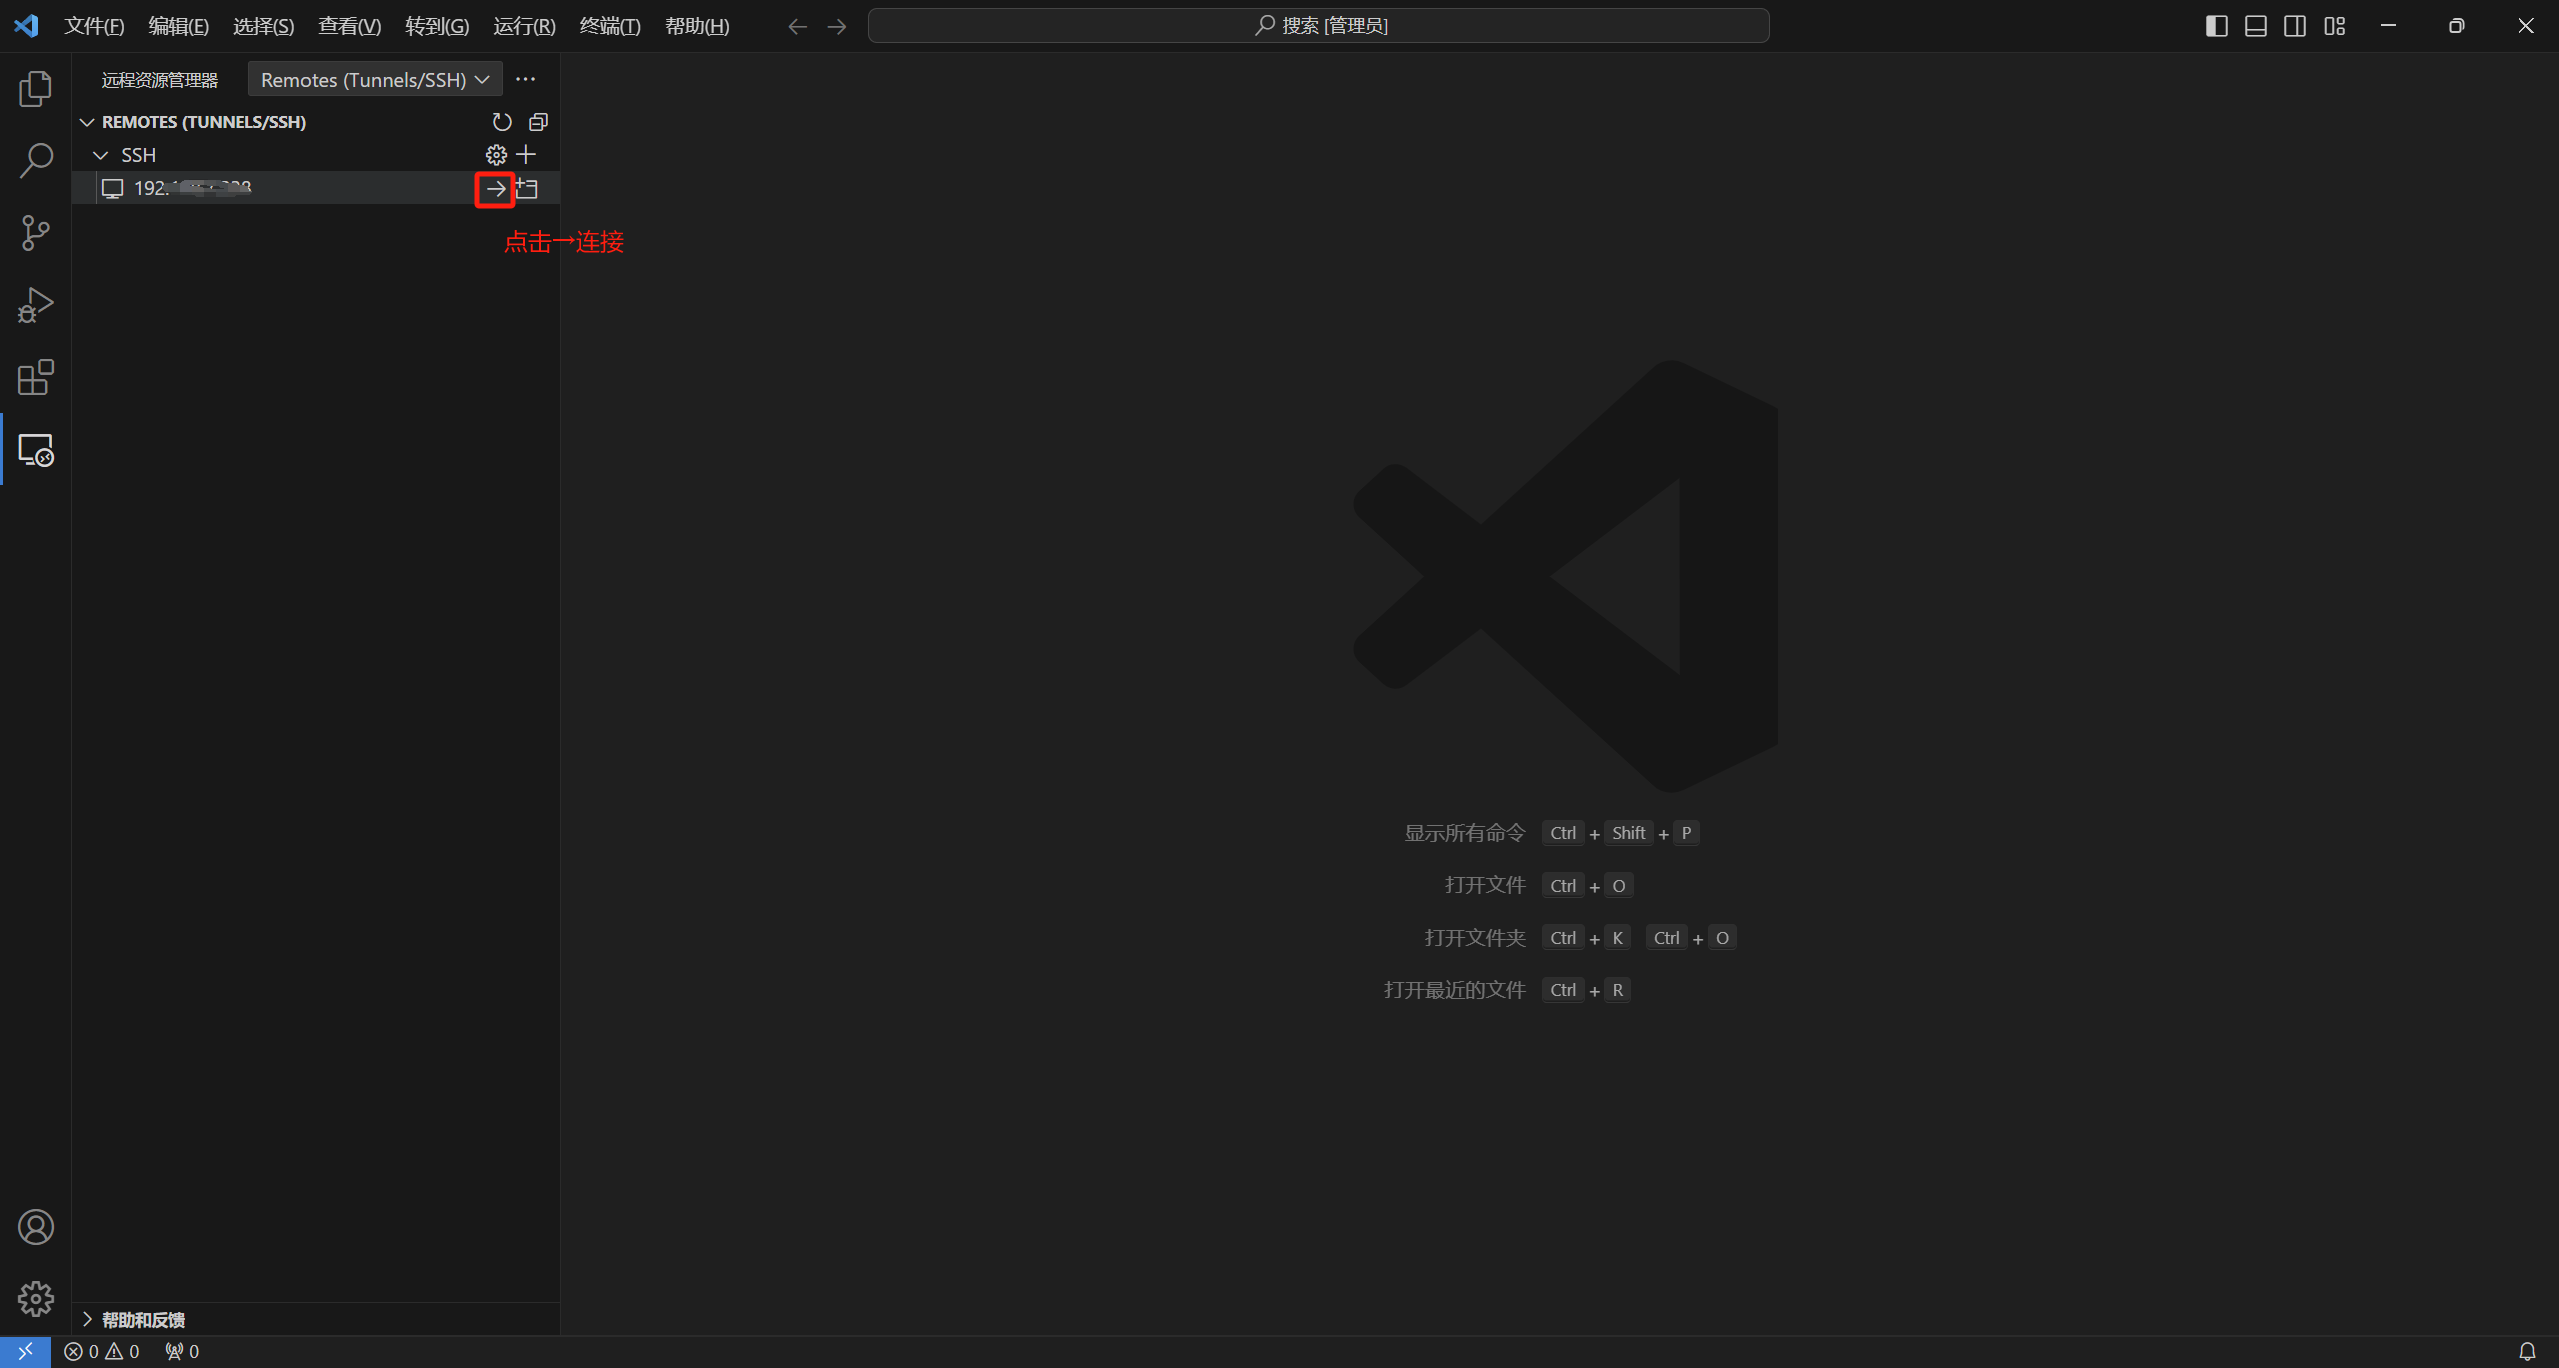Open the Extensions view
This screenshot has height=1368, width=2559.
(x=35, y=377)
